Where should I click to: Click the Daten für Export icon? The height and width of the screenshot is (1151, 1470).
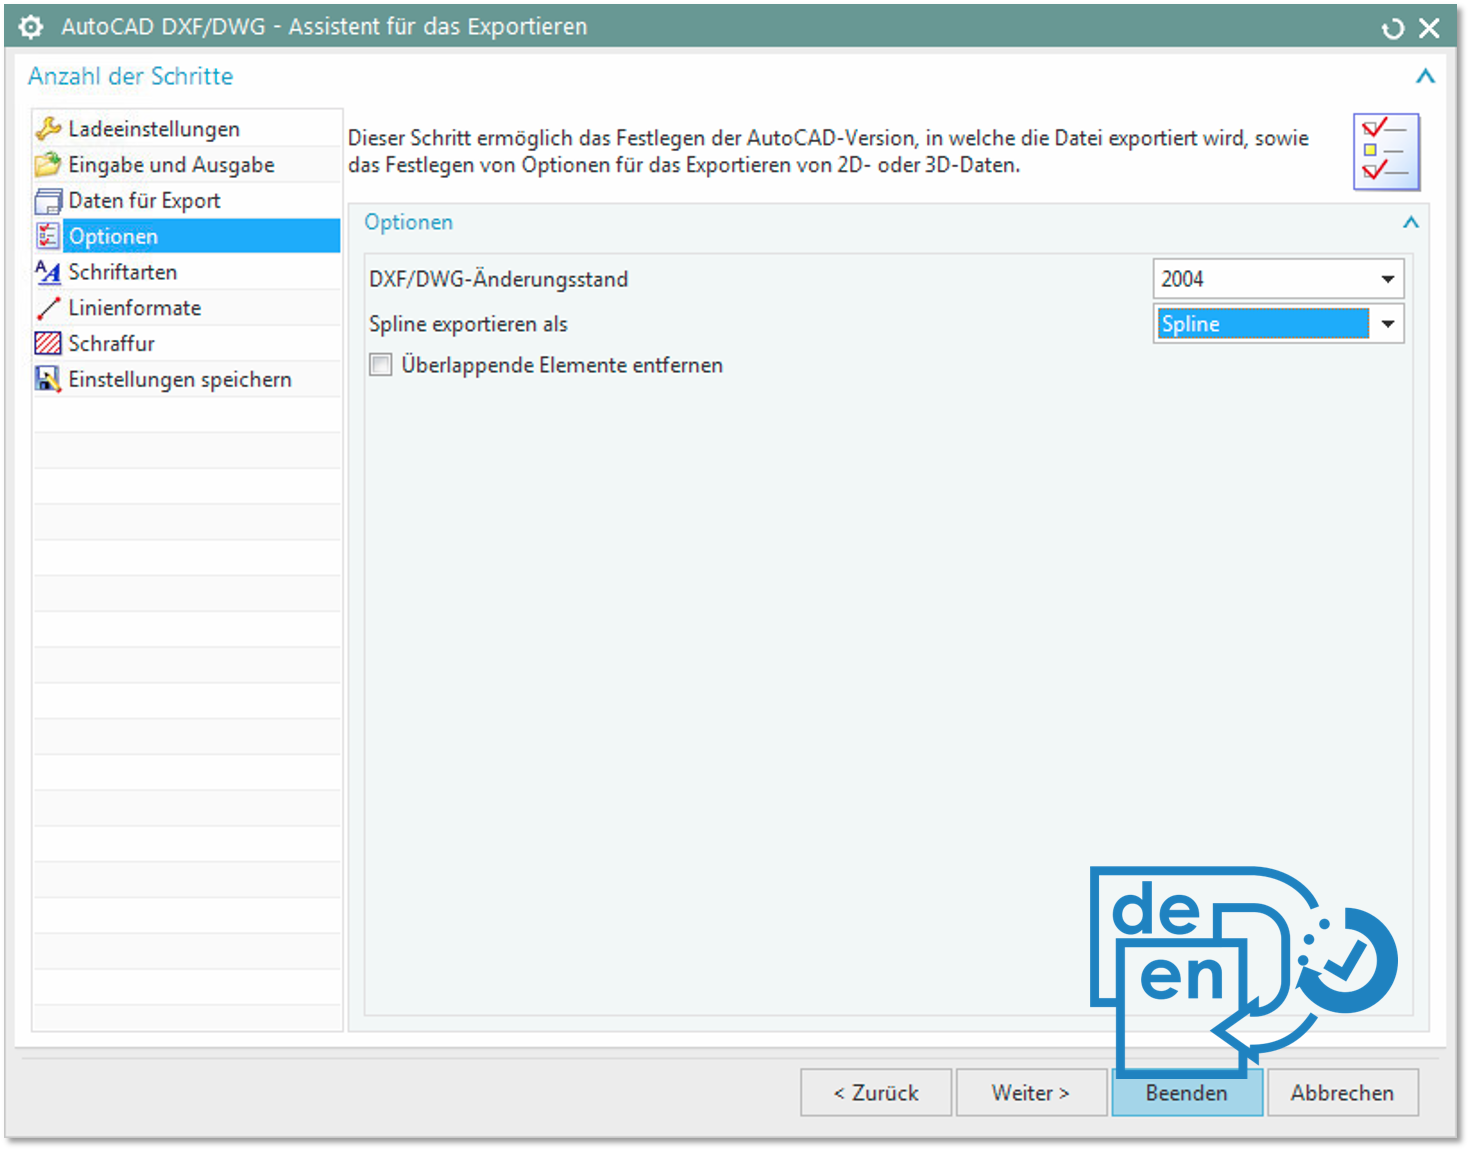[48, 201]
